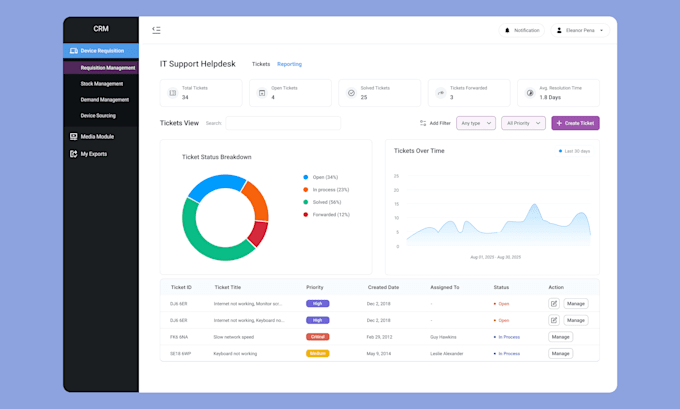Select My Exports menu item
Image resolution: width=680 pixels, height=409 pixels.
94,154
